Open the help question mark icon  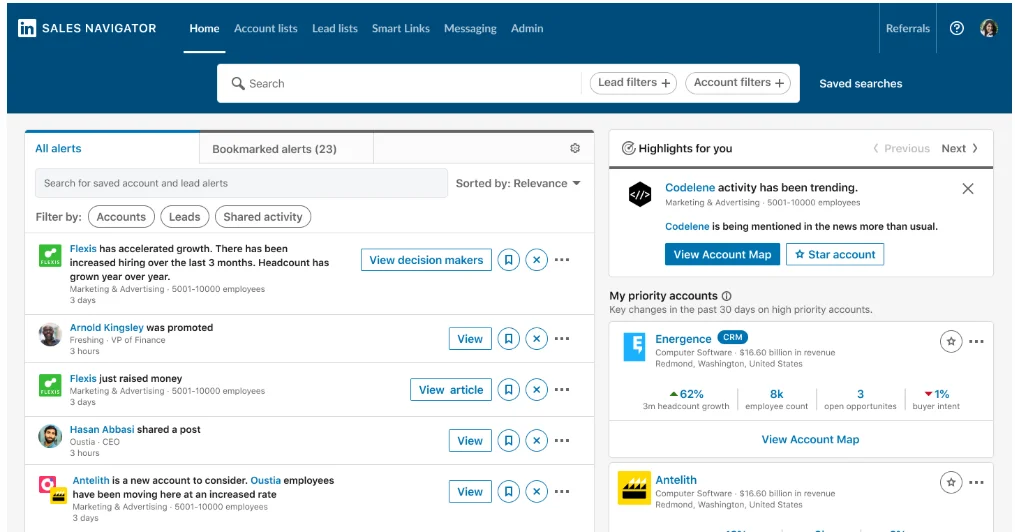956,28
